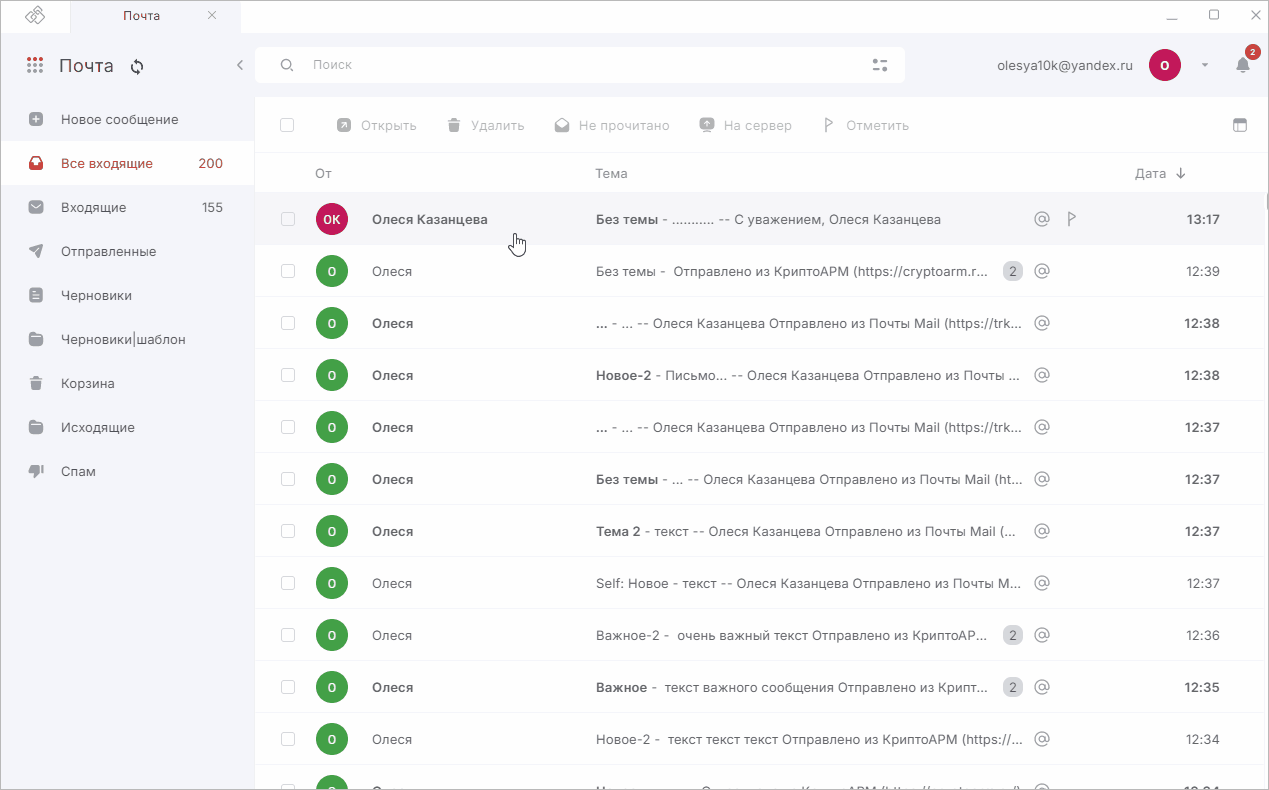Sort by От column header
This screenshot has height=790, width=1269.
tap(323, 173)
